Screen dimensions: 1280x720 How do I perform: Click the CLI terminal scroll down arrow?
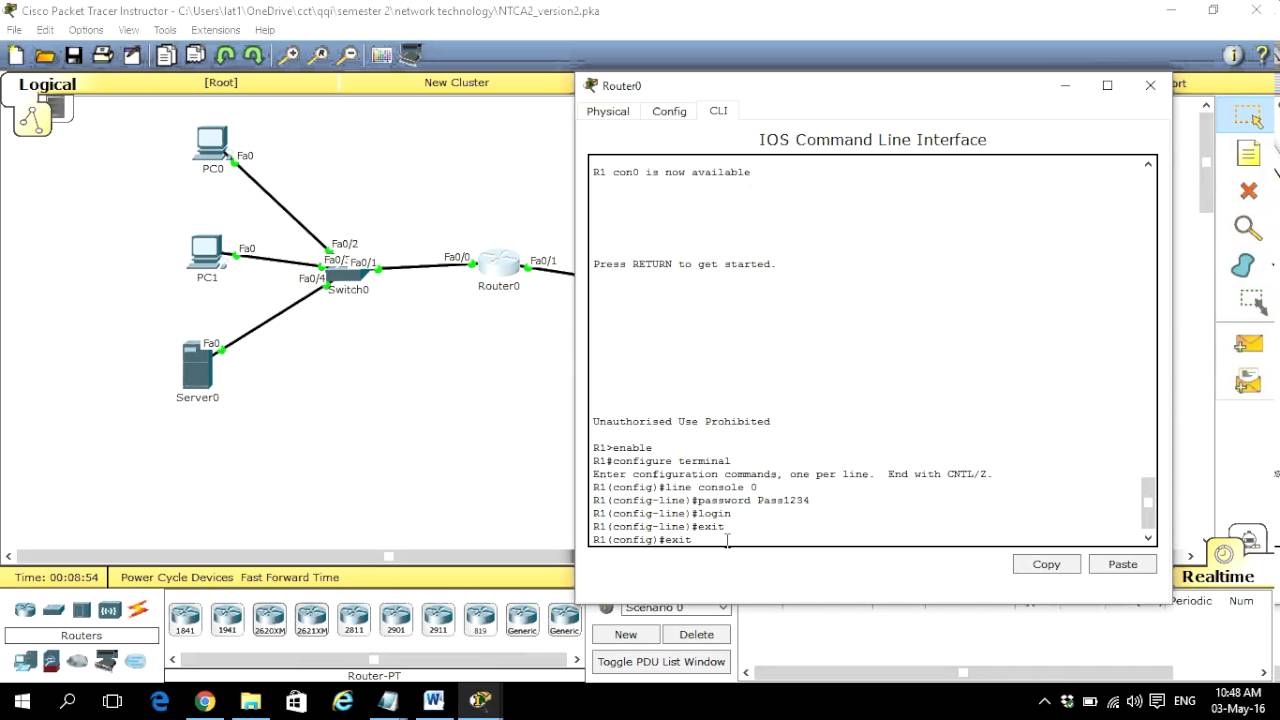tap(1148, 538)
